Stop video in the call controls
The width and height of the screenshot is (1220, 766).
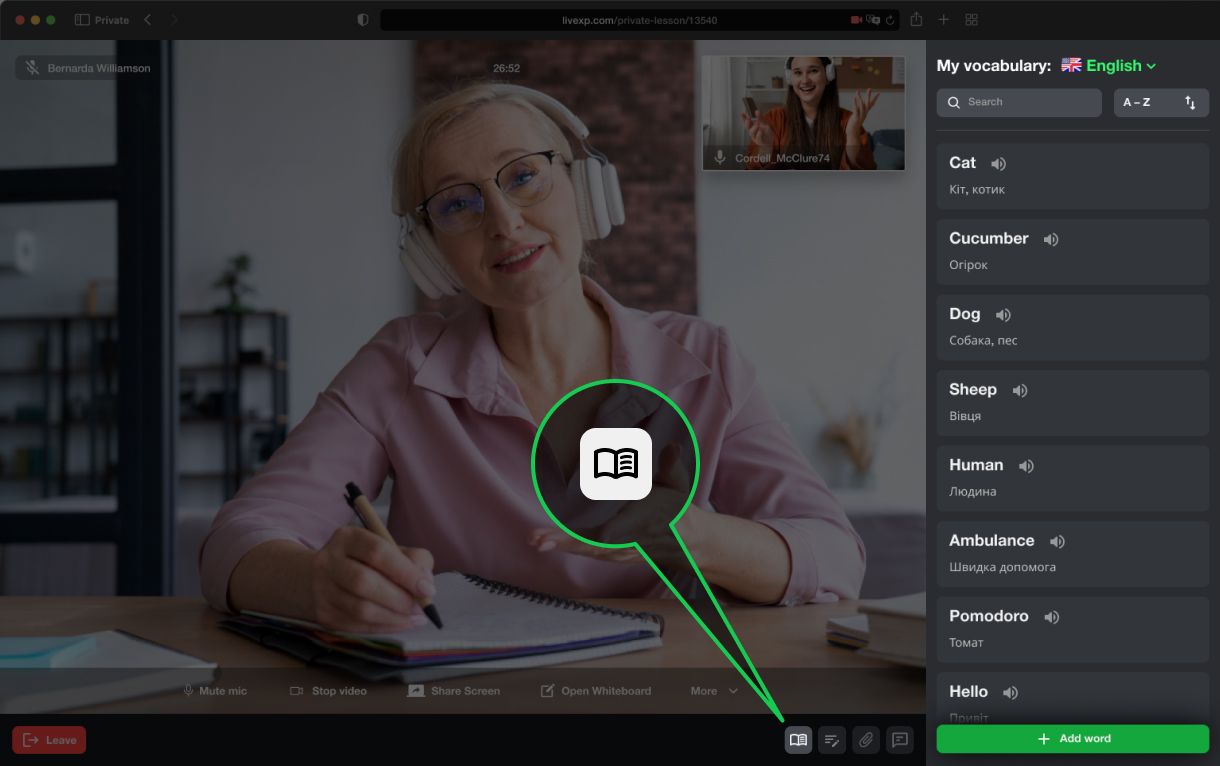[x=327, y=691]
